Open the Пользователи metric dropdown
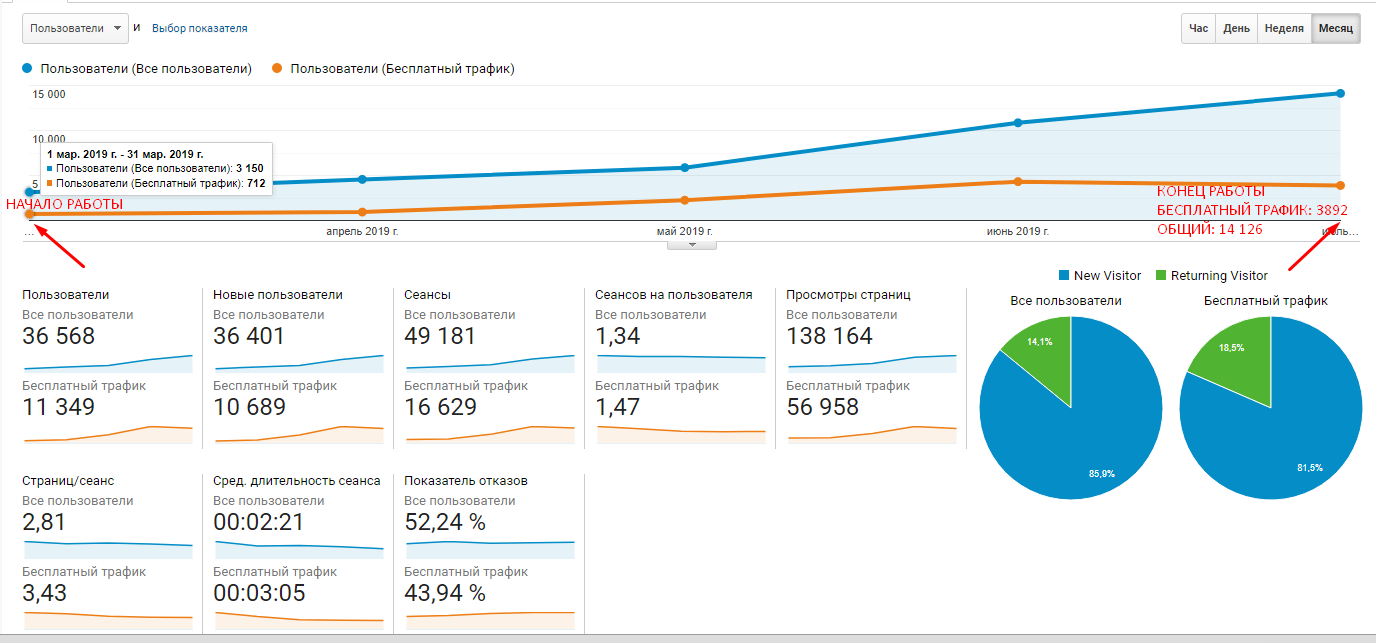The image size is (1376, 643). [75, 28]
